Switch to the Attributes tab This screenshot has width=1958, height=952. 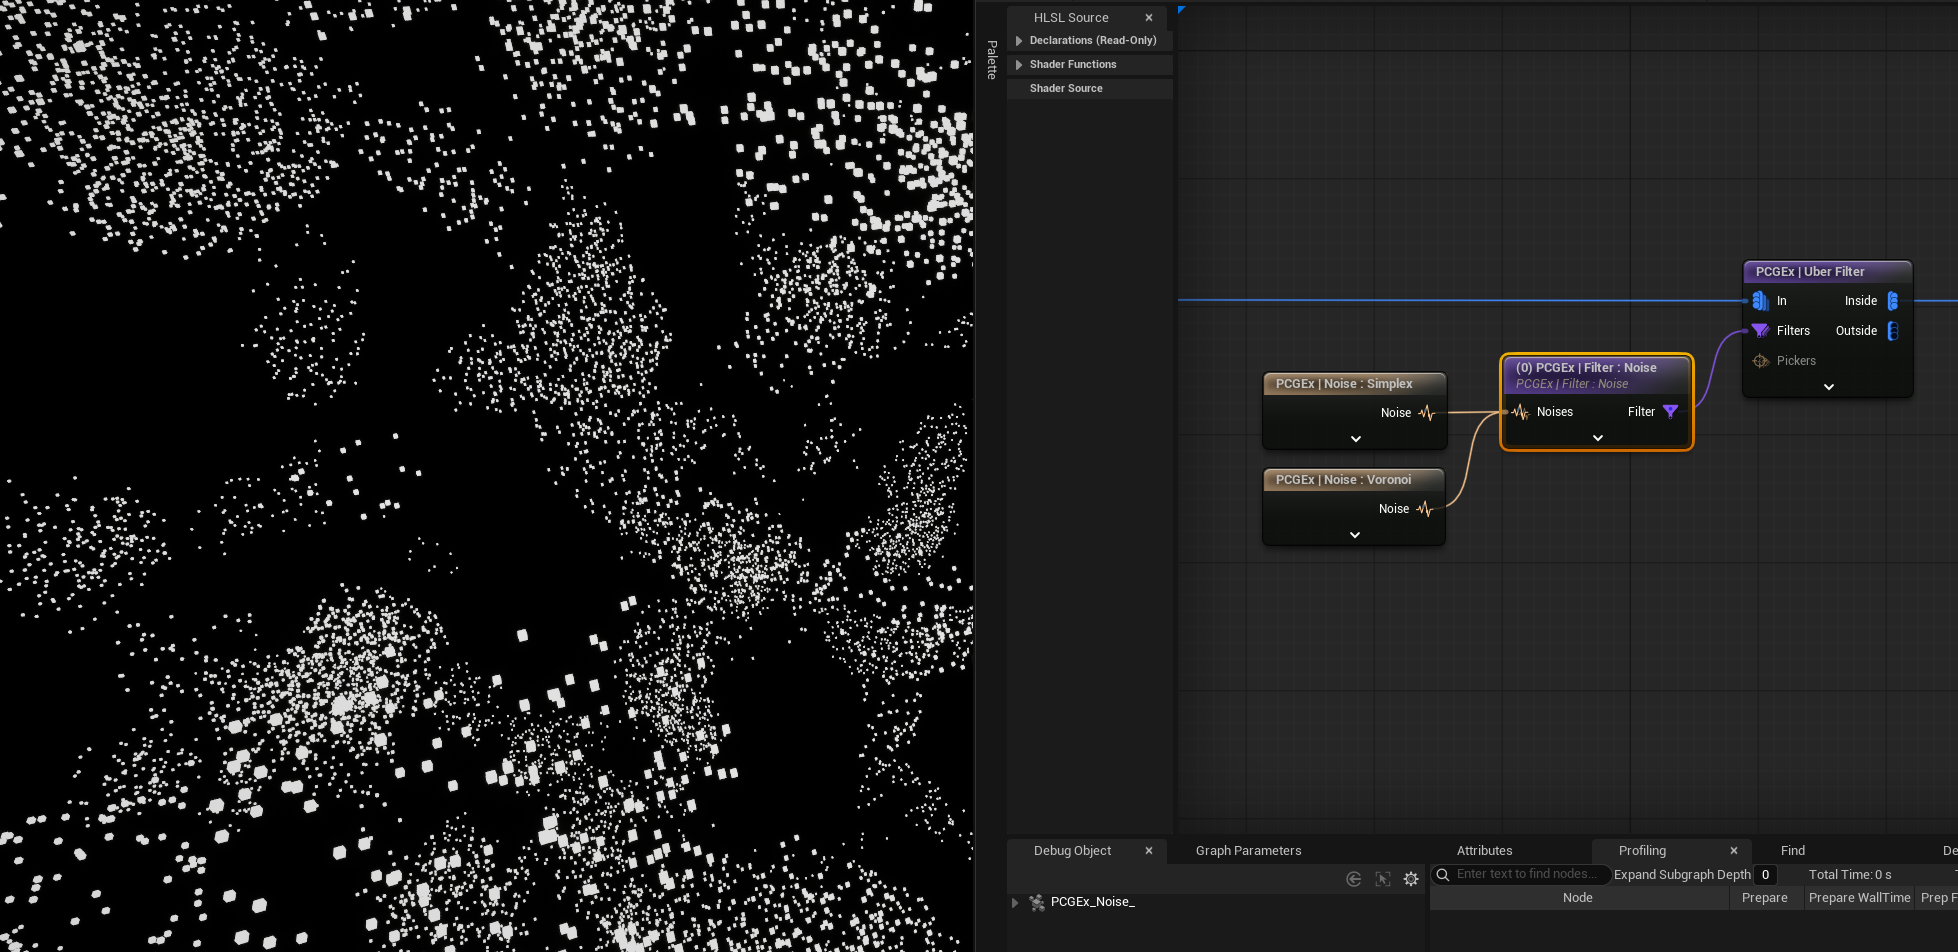[x=1484, y=851]
